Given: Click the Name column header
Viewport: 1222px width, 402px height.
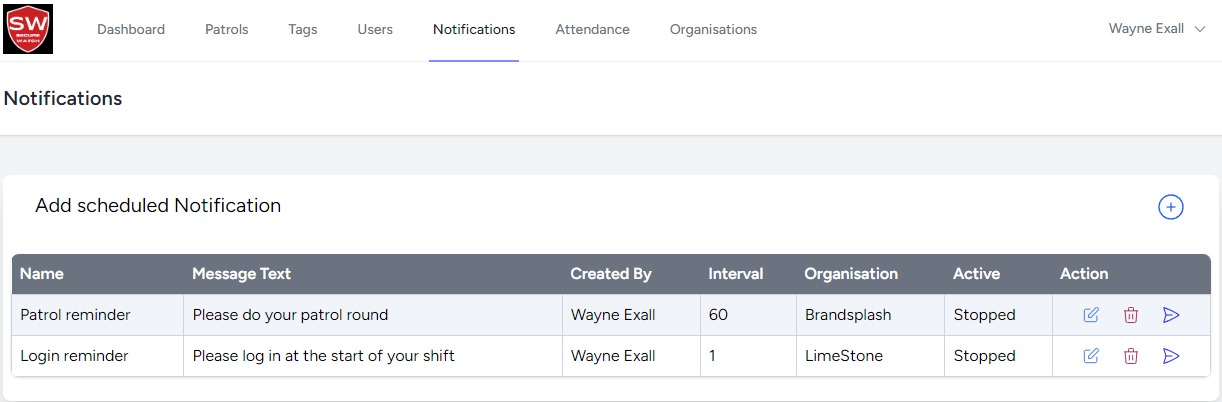Looking at the screenshot, I should 42,274.
